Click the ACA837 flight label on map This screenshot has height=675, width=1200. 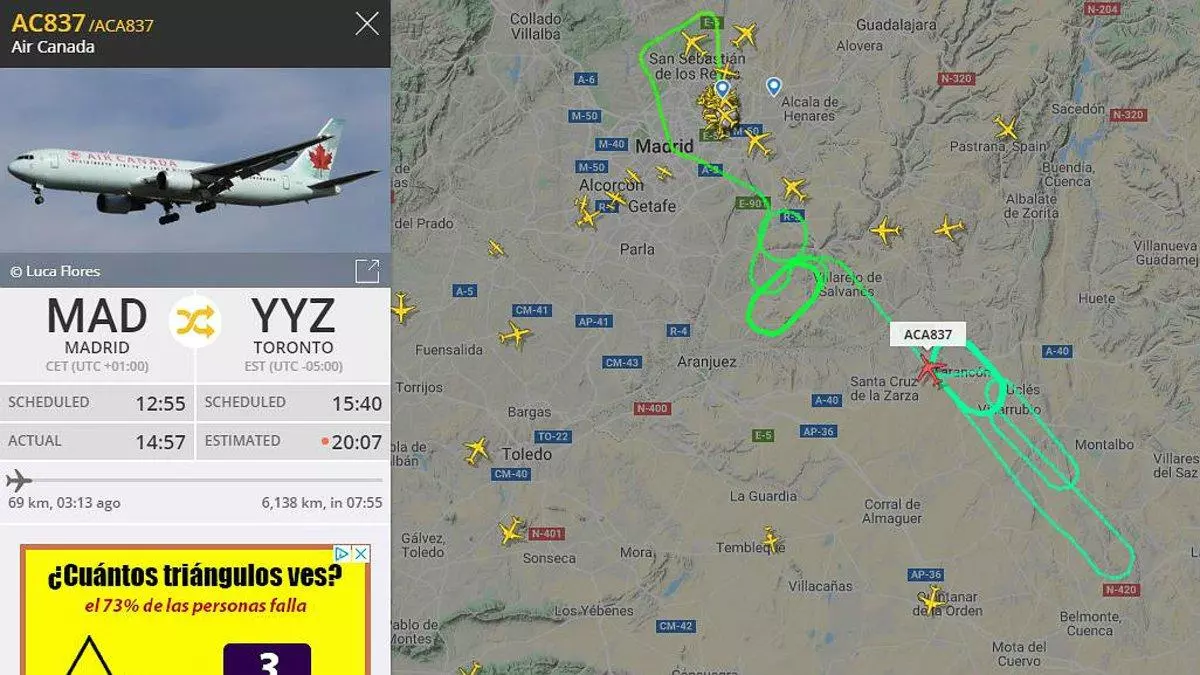928,335
